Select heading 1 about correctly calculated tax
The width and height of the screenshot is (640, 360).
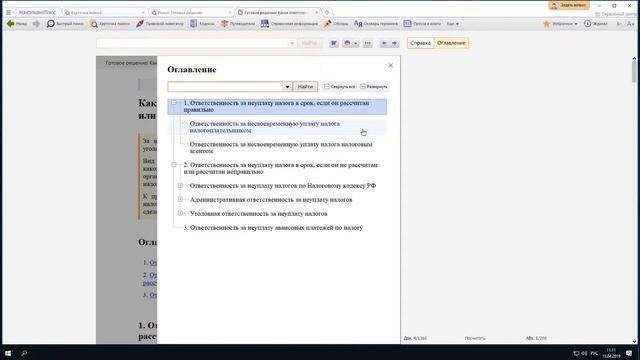[x=276, y=106]
